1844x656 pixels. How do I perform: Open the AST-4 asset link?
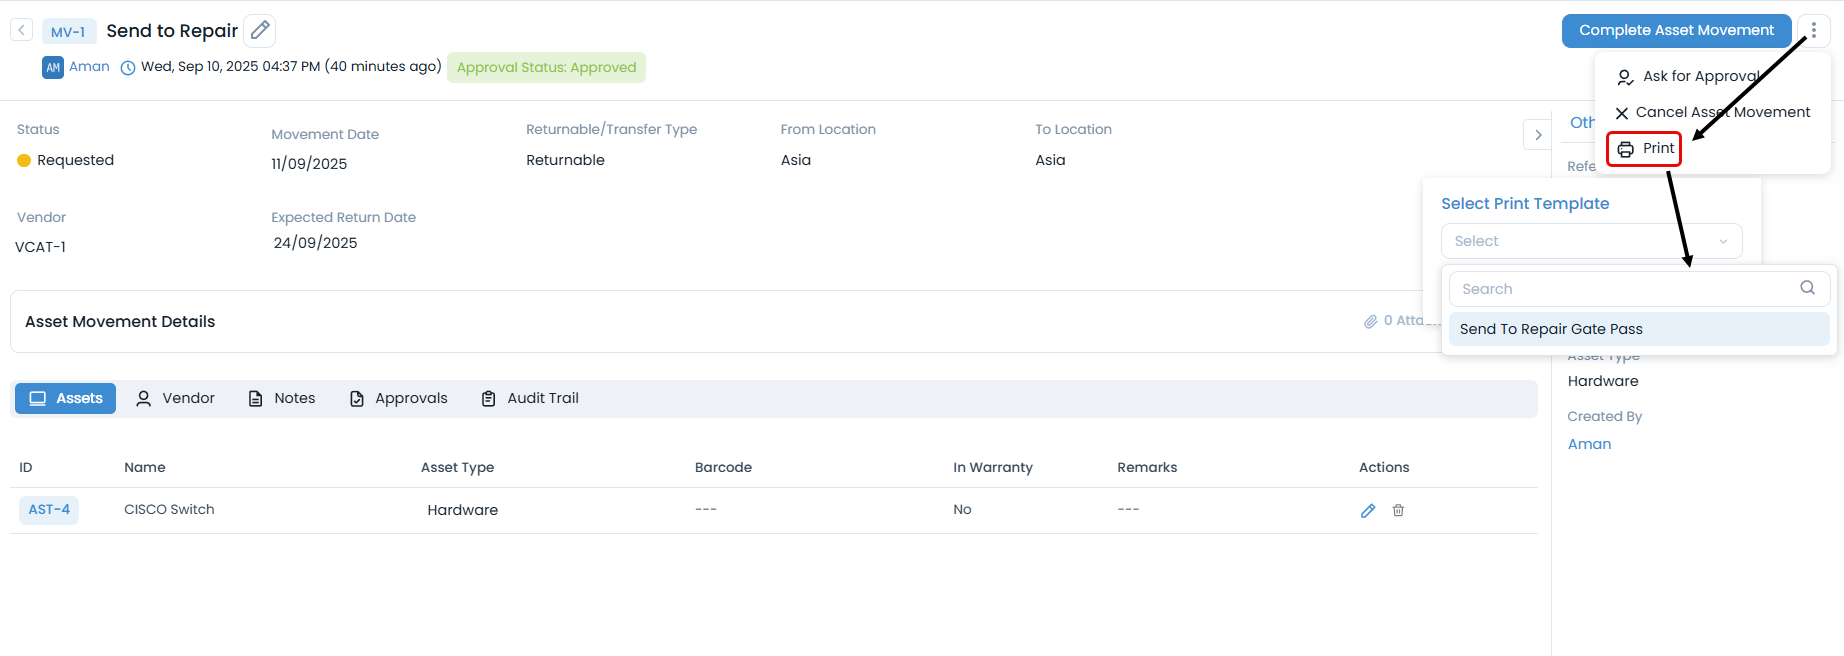click(49, 510)
